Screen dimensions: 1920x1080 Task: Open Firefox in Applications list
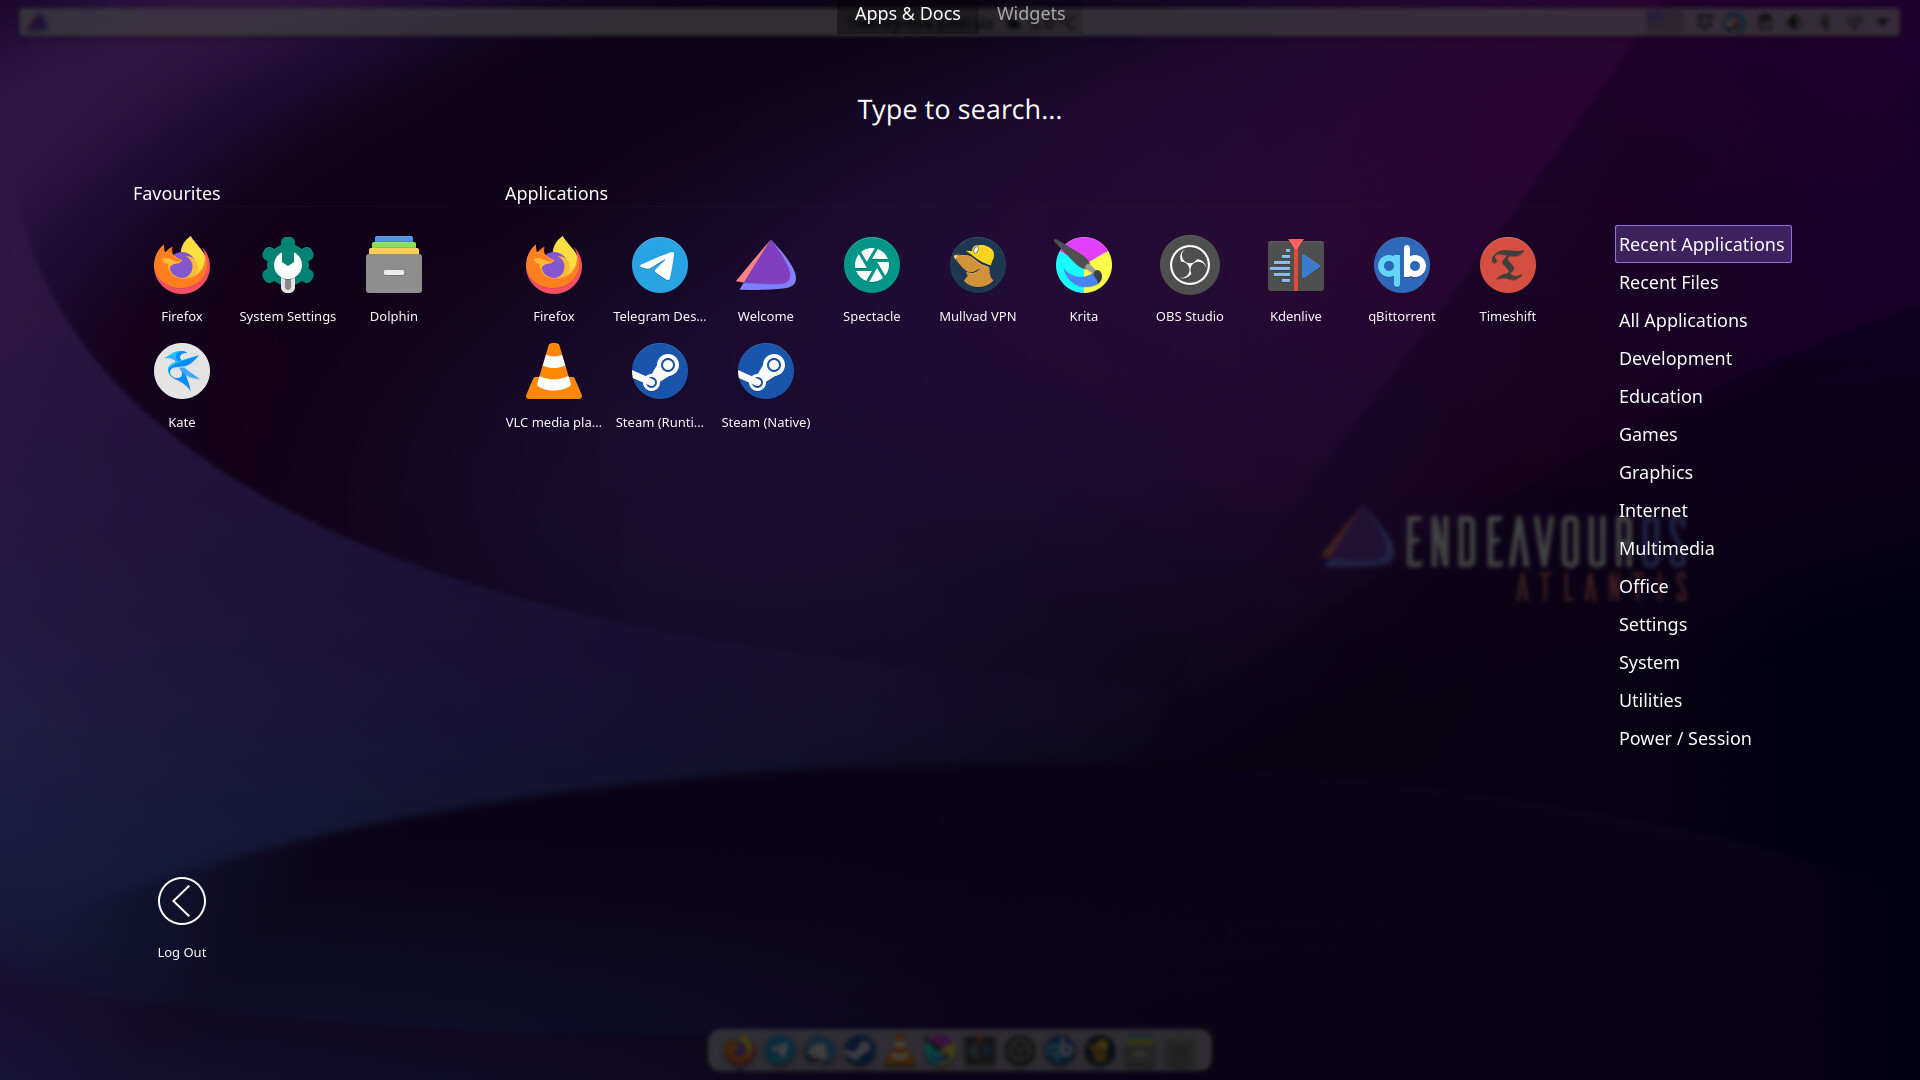(553, 279)
